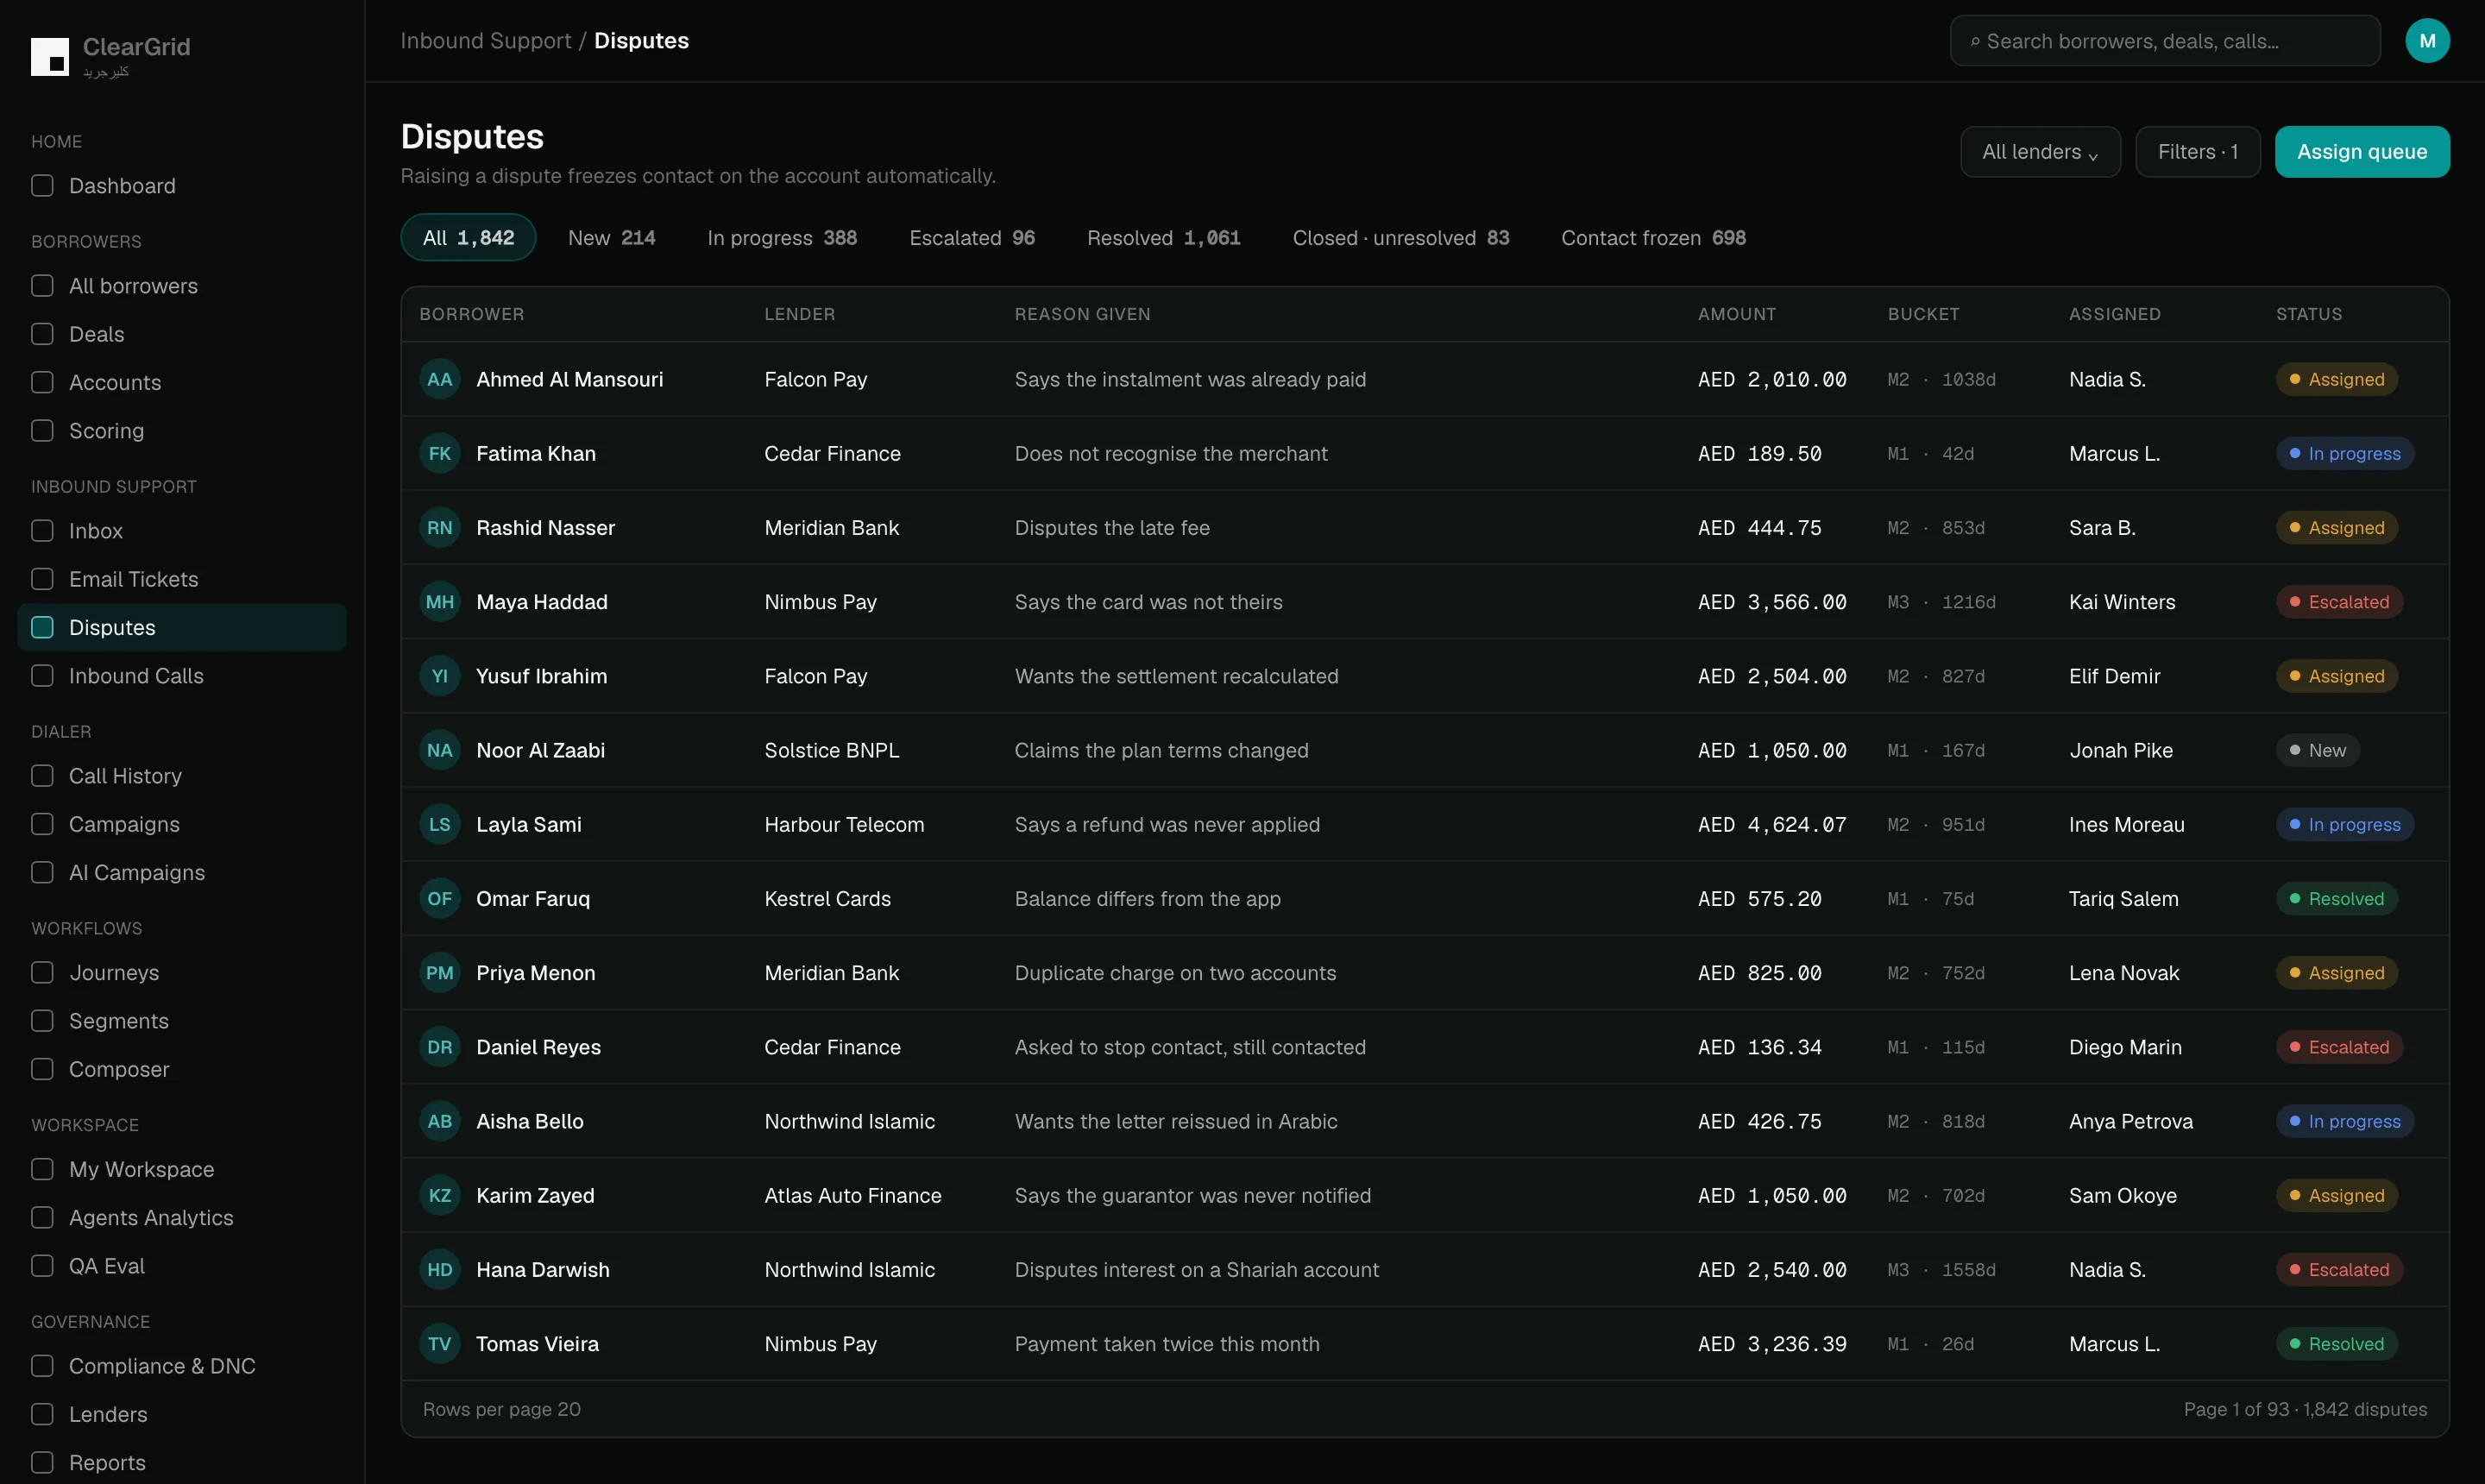Click Fatima Khan's FK avatar
Viewport: 2485px width, 1484px height.
coord(440,453)
